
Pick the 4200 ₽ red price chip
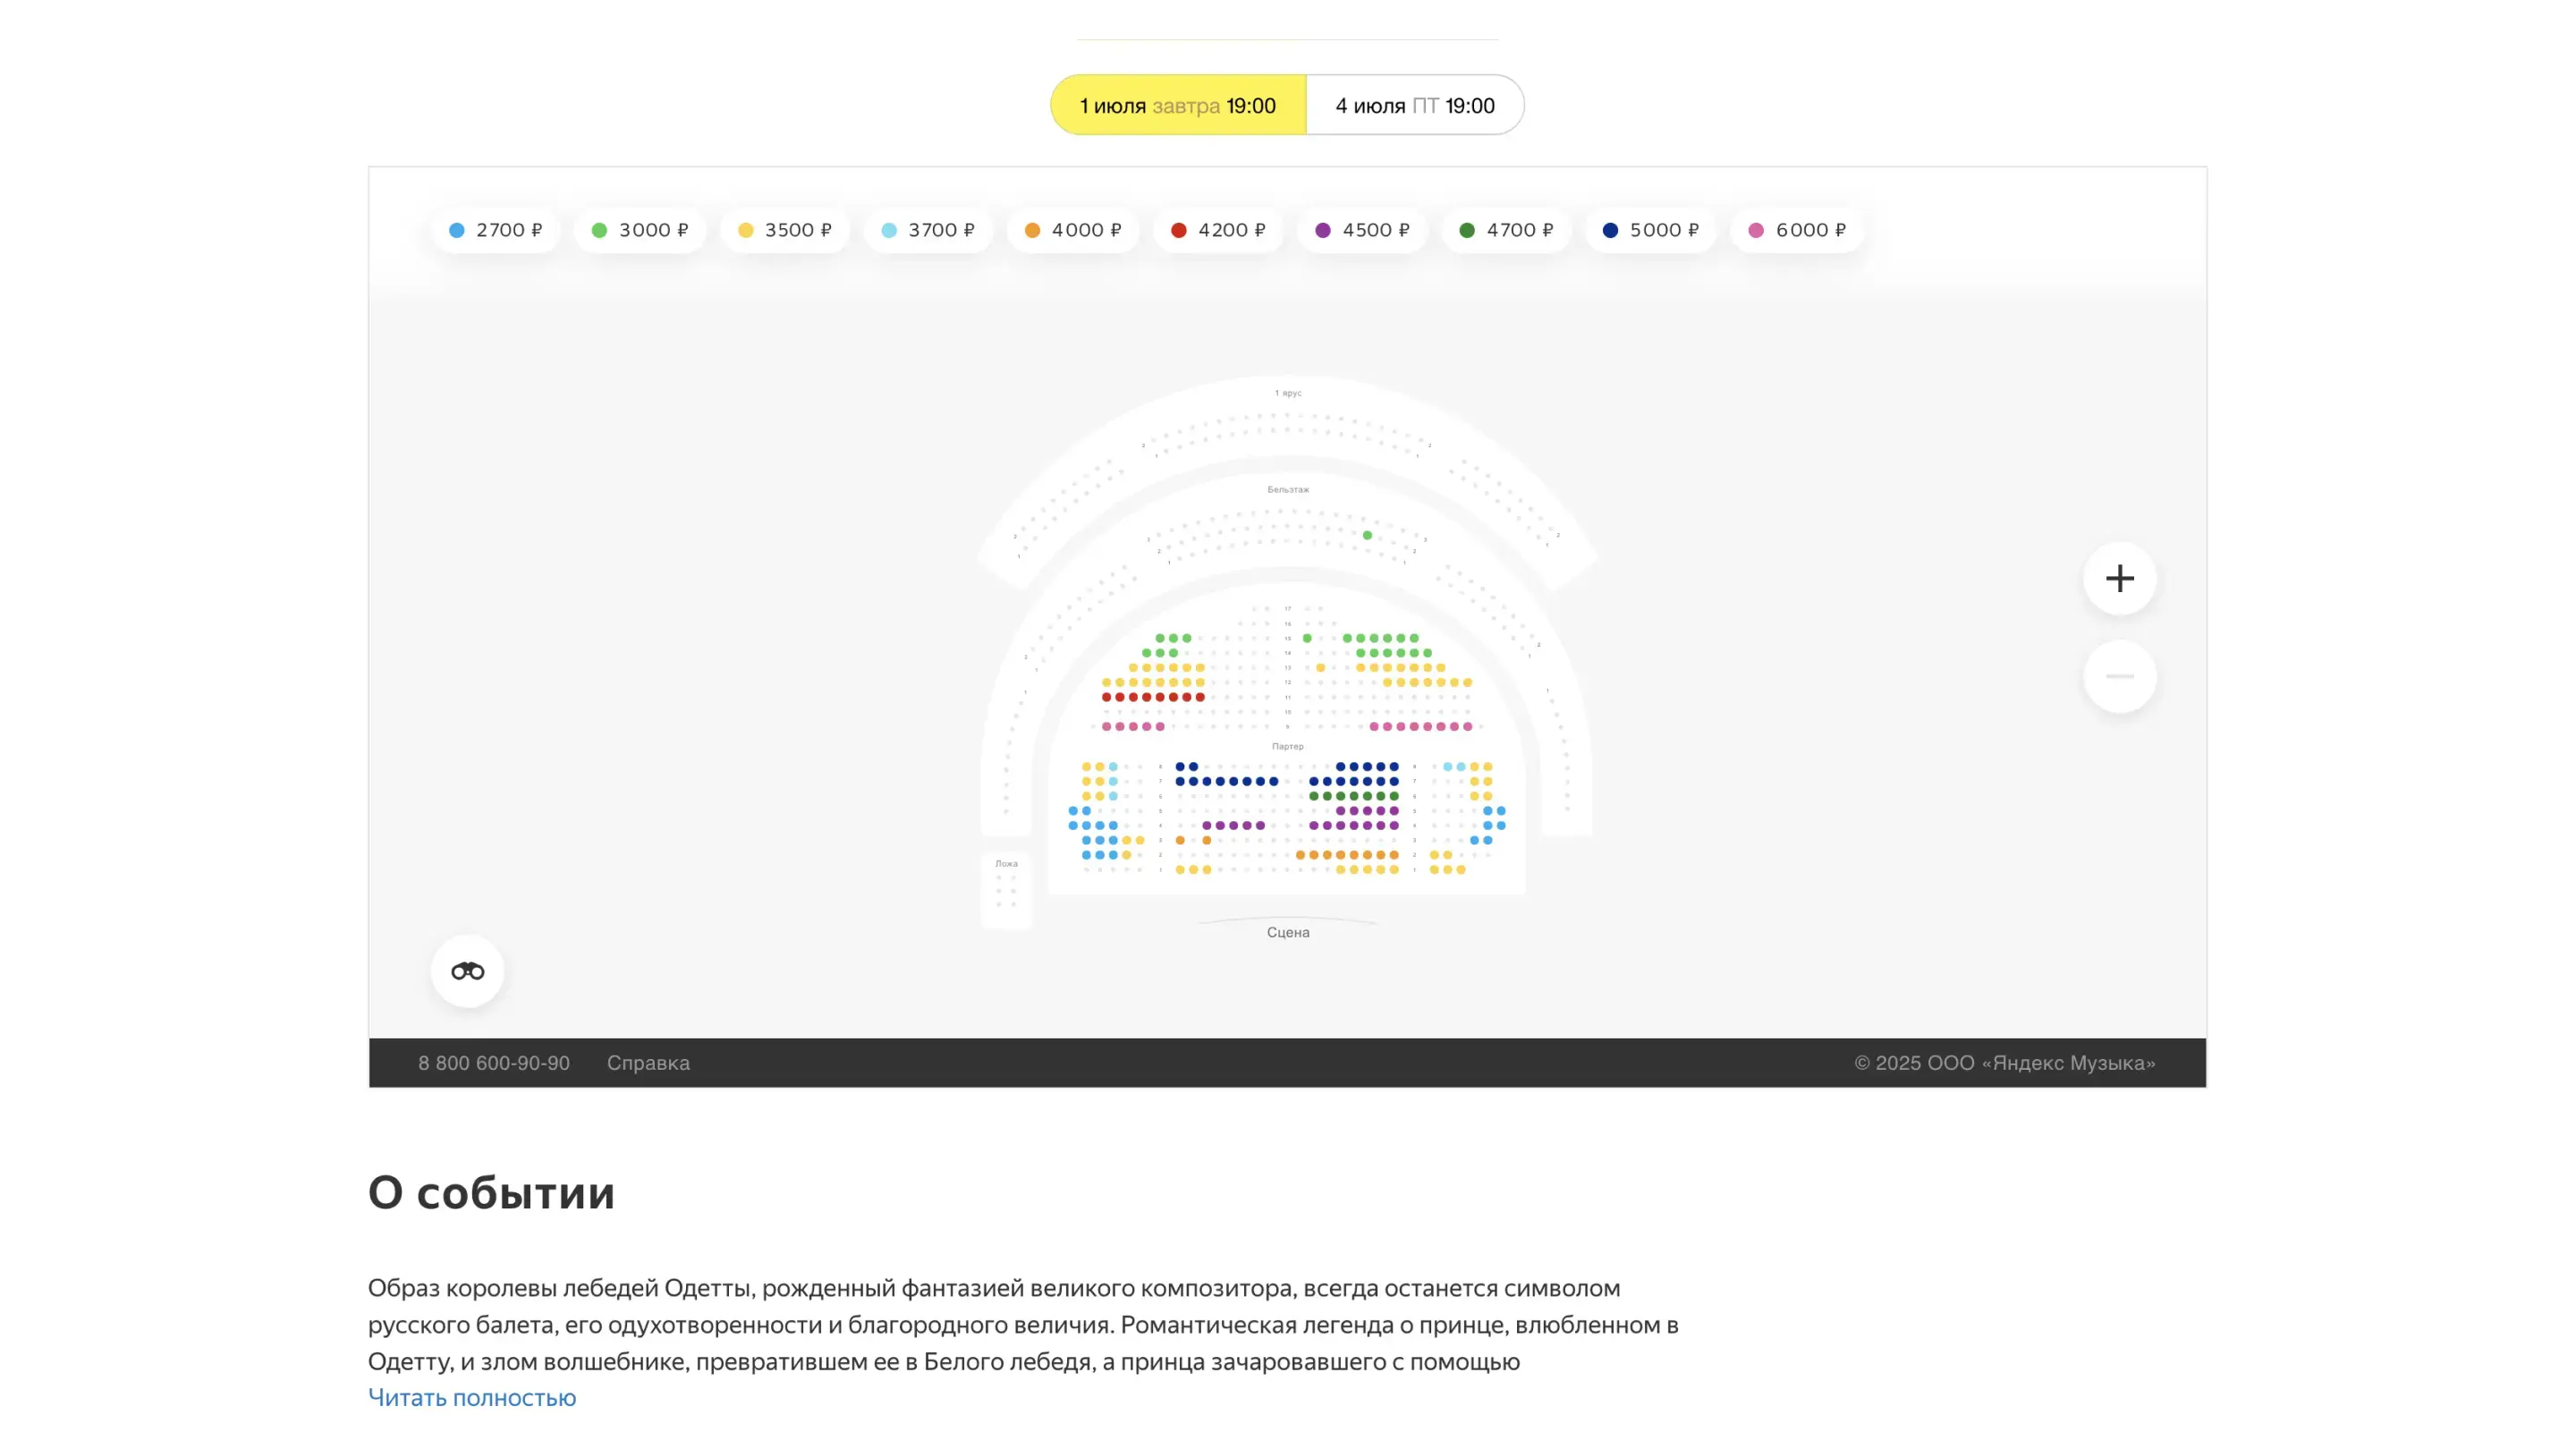[x=1217, y=230]
